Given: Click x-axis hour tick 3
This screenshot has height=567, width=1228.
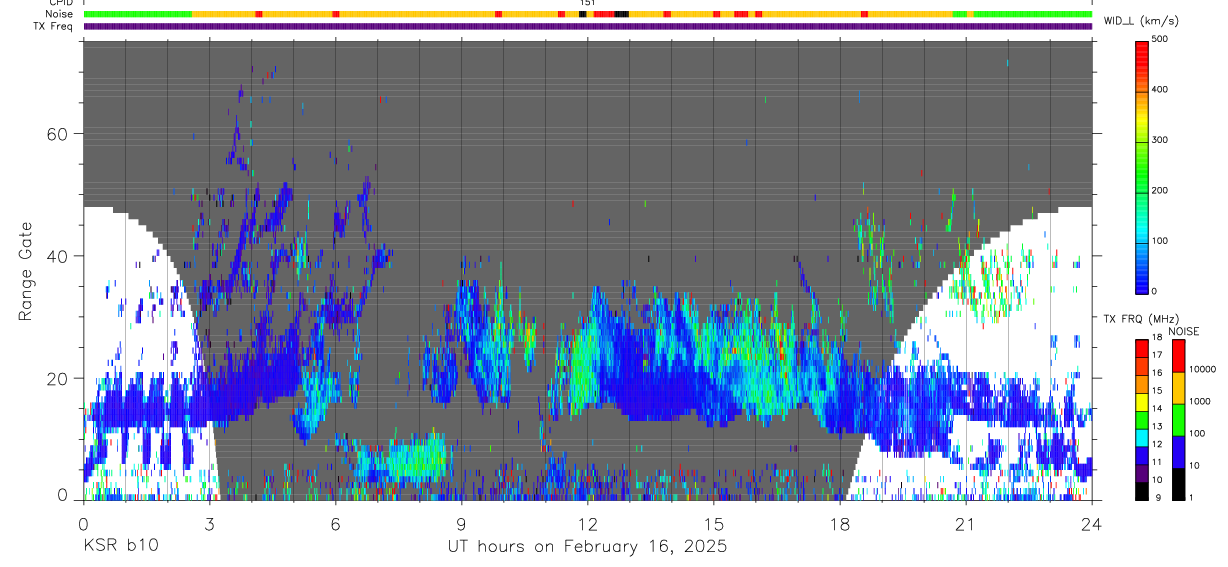Looking at the screenshot, I should click(x=209, y=522).
